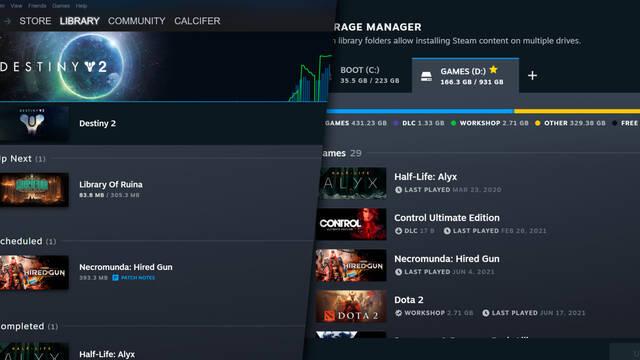Viewport: 640px width, 360px height.
Task: Click the Library Of Ruina thumbnail
Action: click(x=34, y=190)
